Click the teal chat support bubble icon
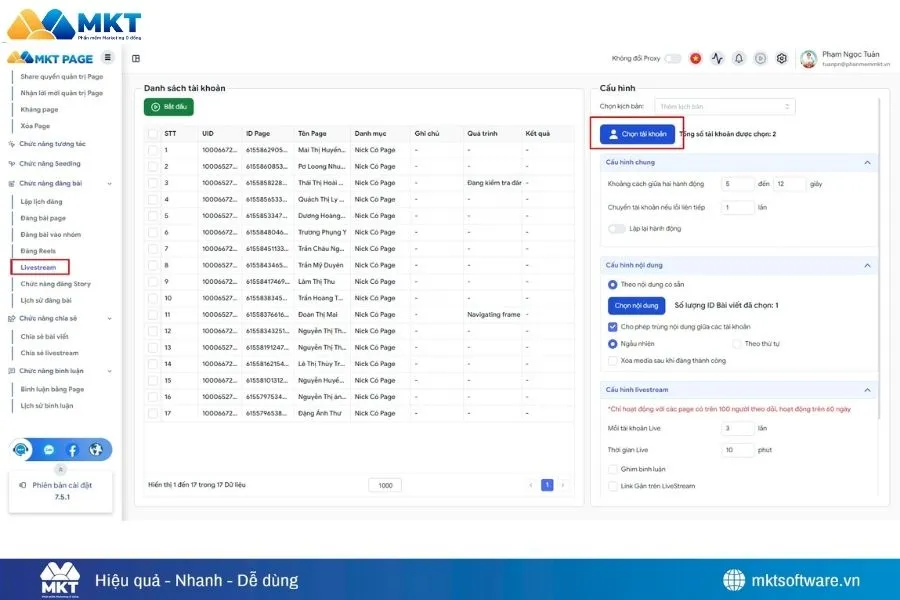Image resolution: width=900 pixels, height=600 pixels. pyautogui.click(x=22, y=449)
